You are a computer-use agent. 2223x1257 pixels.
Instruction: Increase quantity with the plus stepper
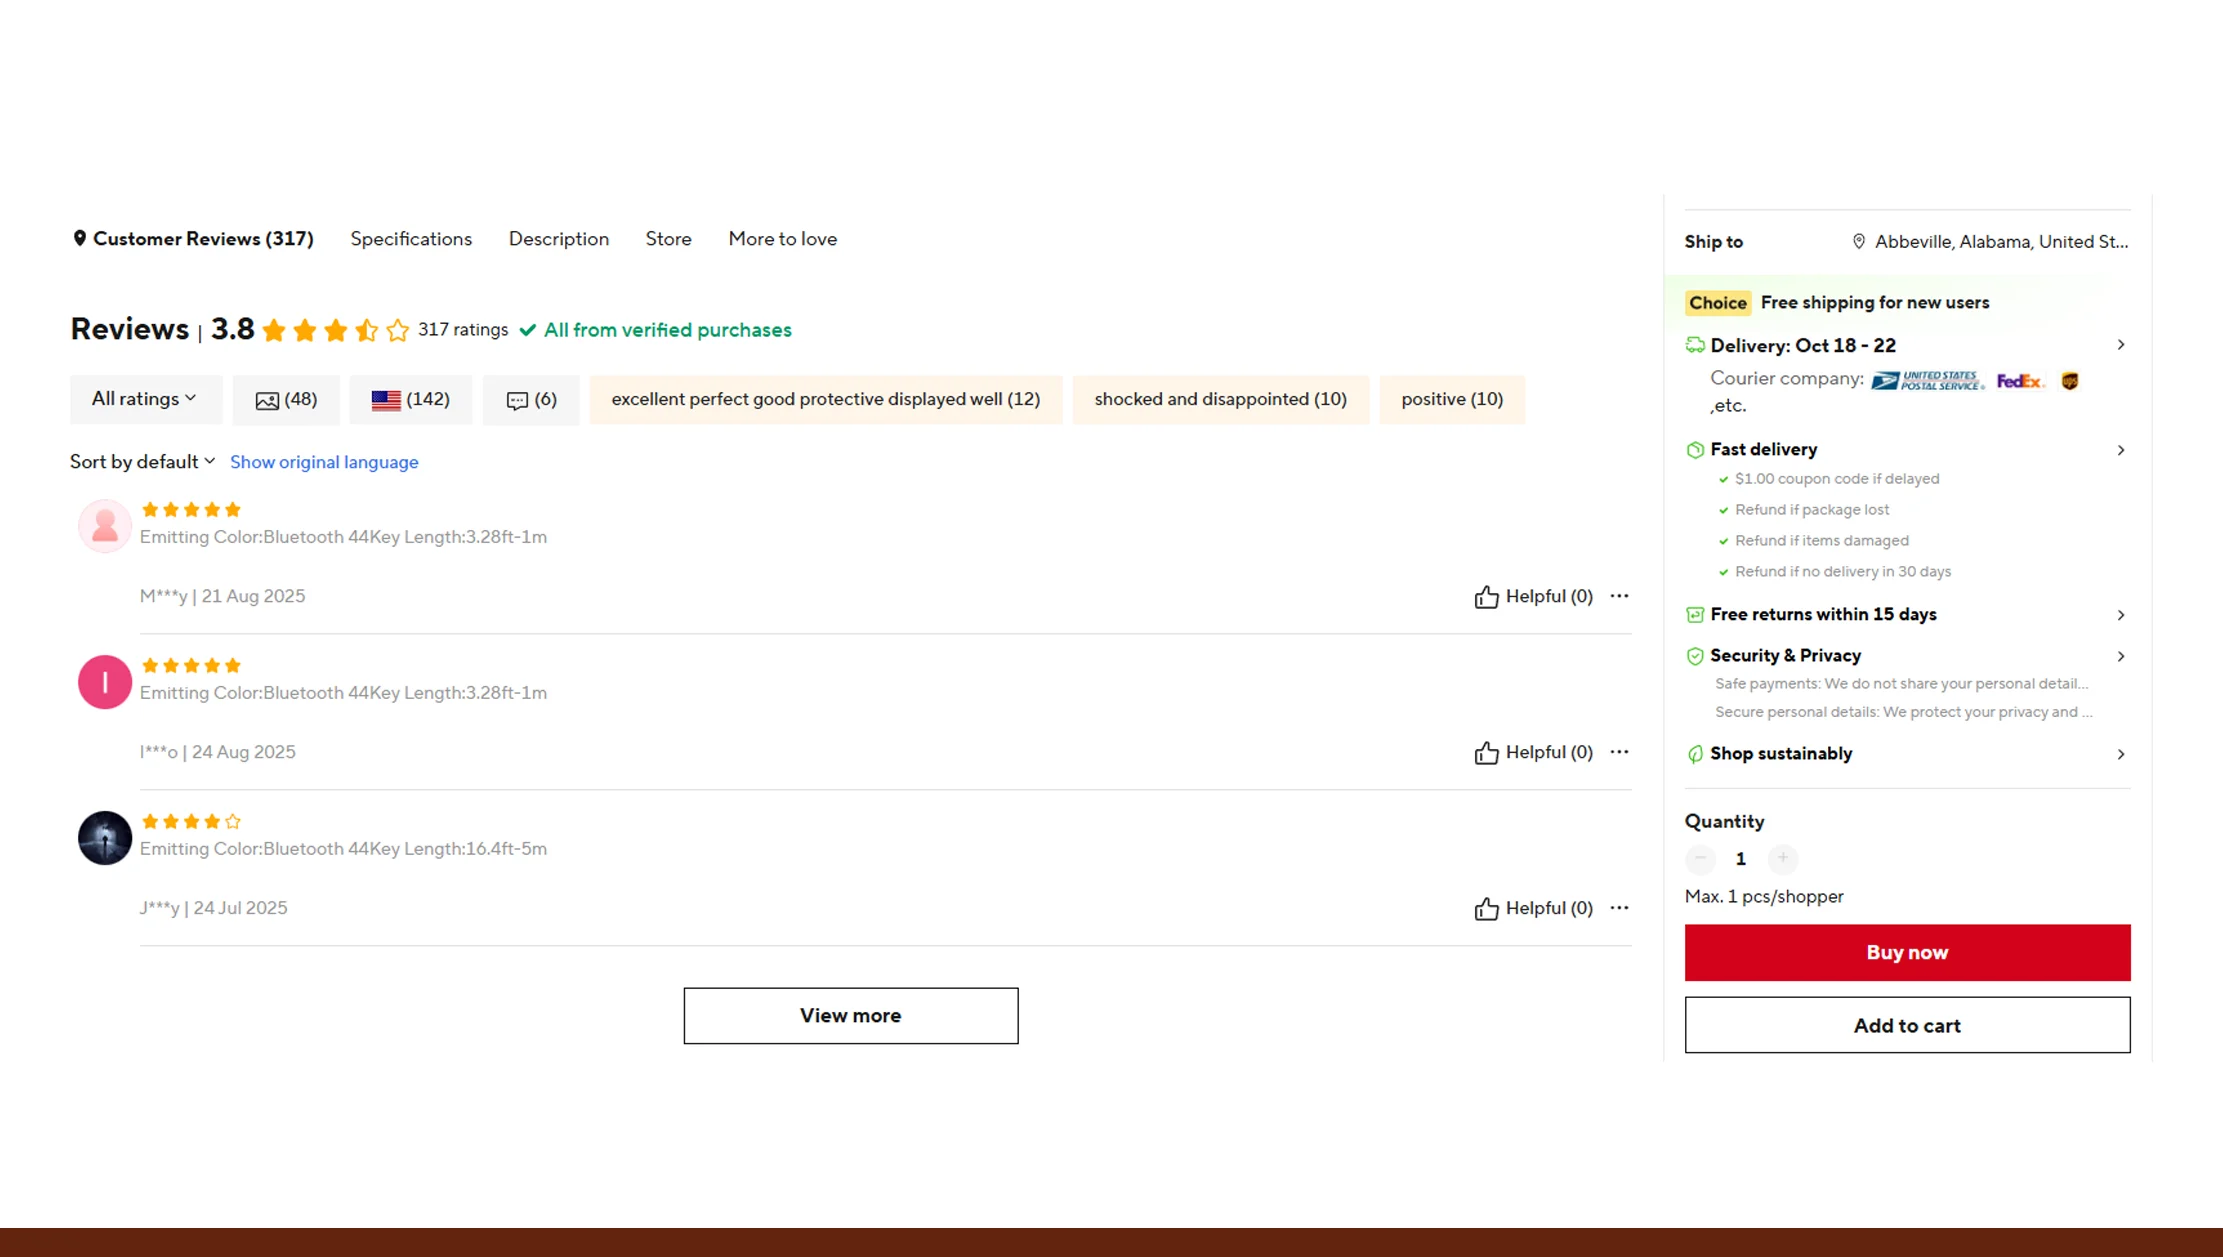(1783, 859)
